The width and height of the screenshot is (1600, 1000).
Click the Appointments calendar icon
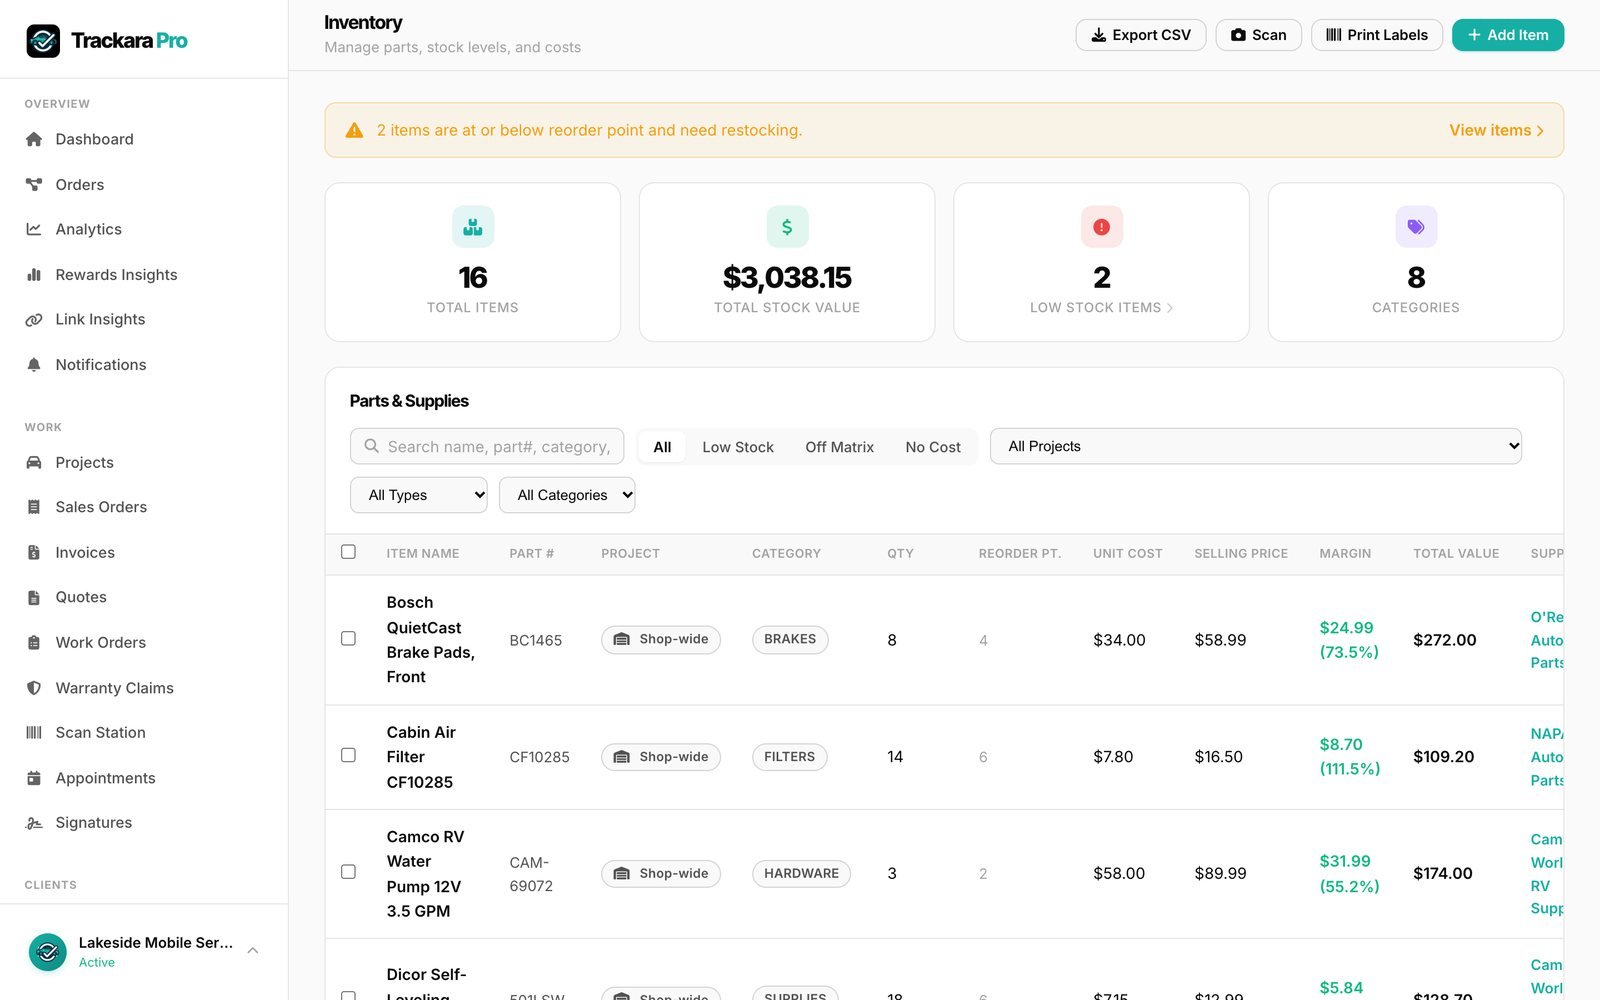pos(34,778)
